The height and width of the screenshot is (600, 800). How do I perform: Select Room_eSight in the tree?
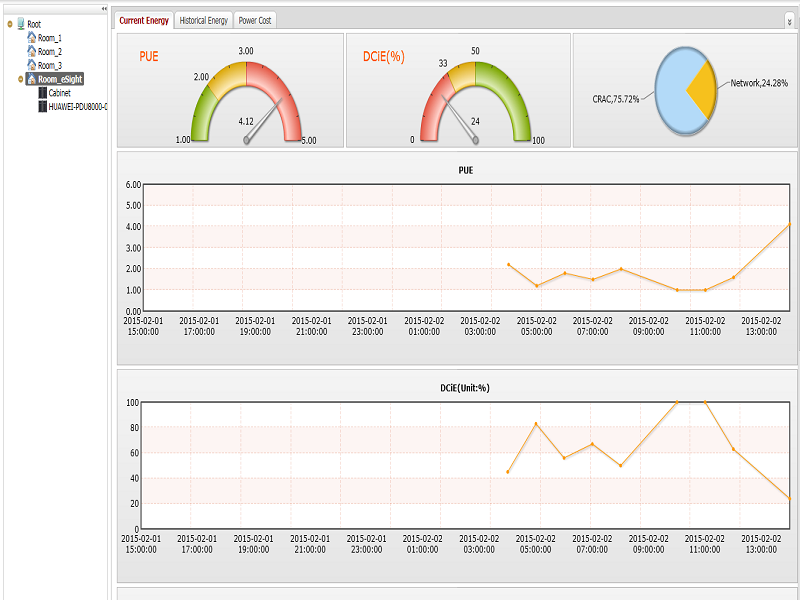[60, 79]
